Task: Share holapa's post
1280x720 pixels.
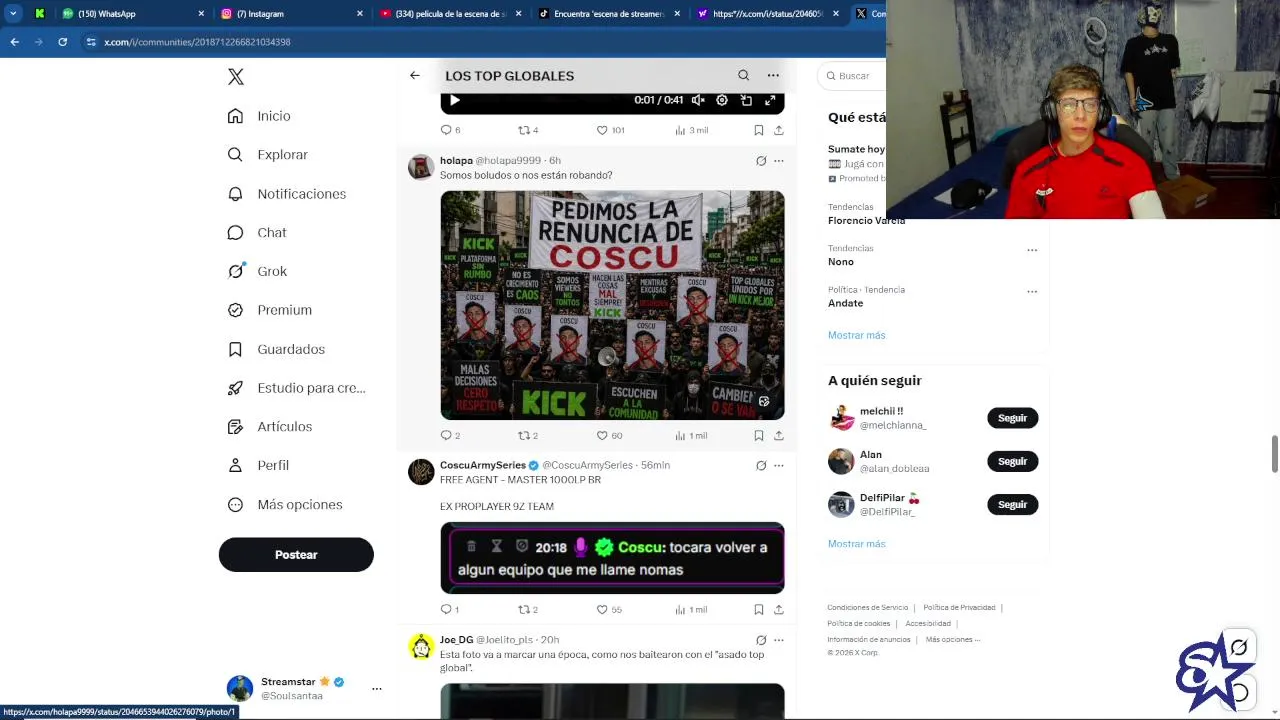Action: point(779,435)
